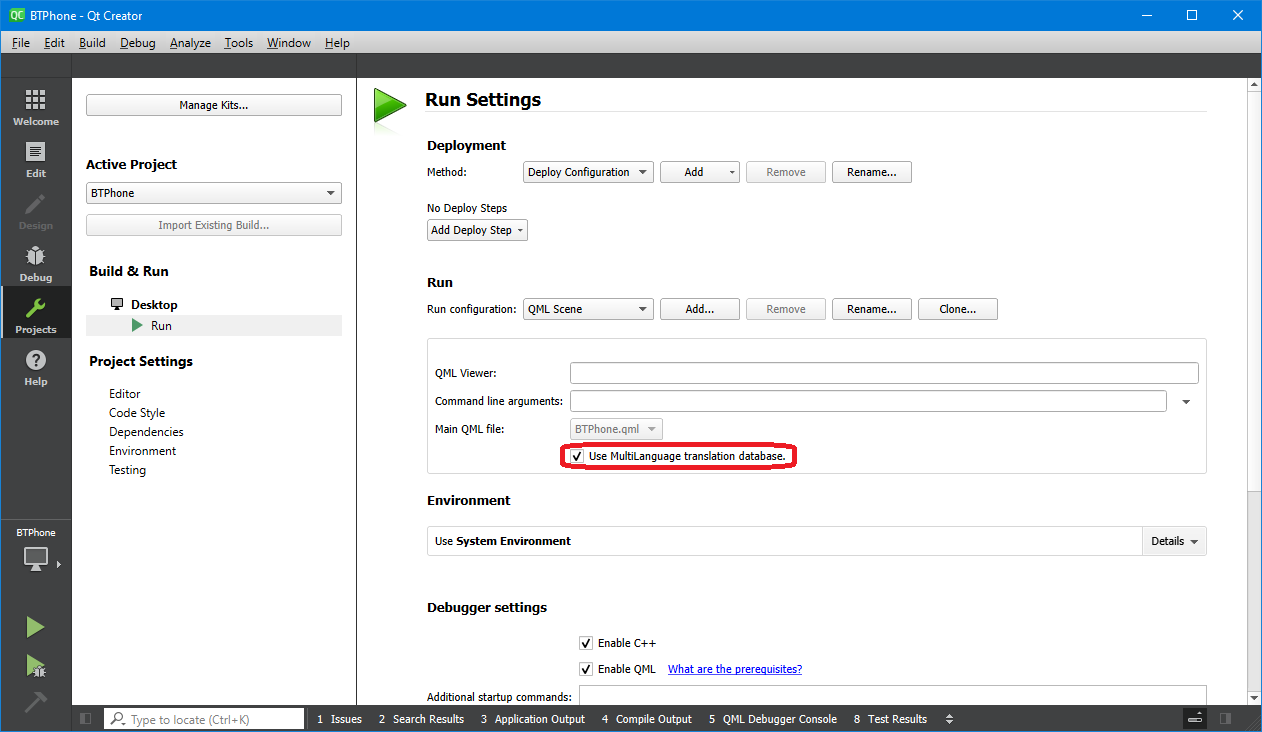Switch to the Compile Output pane

click(x=646, y=719)
